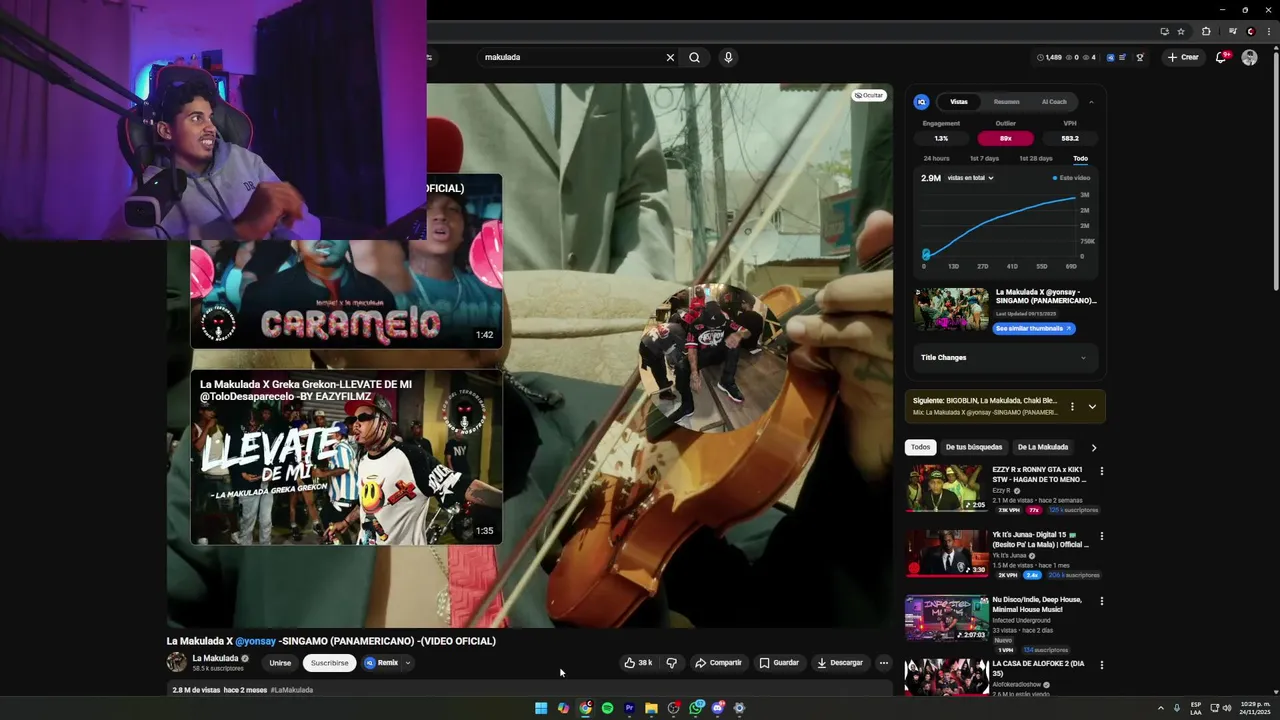Dislike the video
This screenshot has height=720, width=1280.
672,663
